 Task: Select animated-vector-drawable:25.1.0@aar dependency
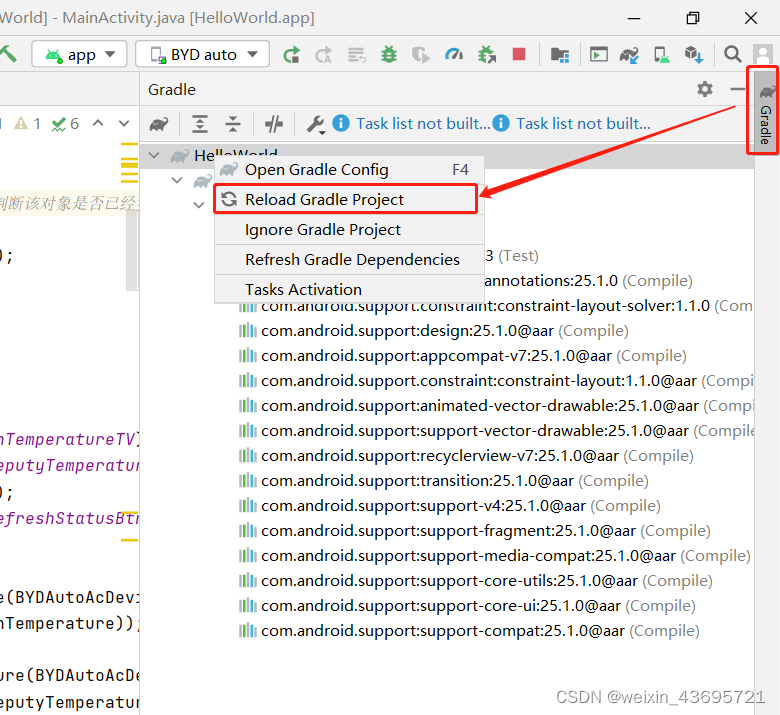496,406
